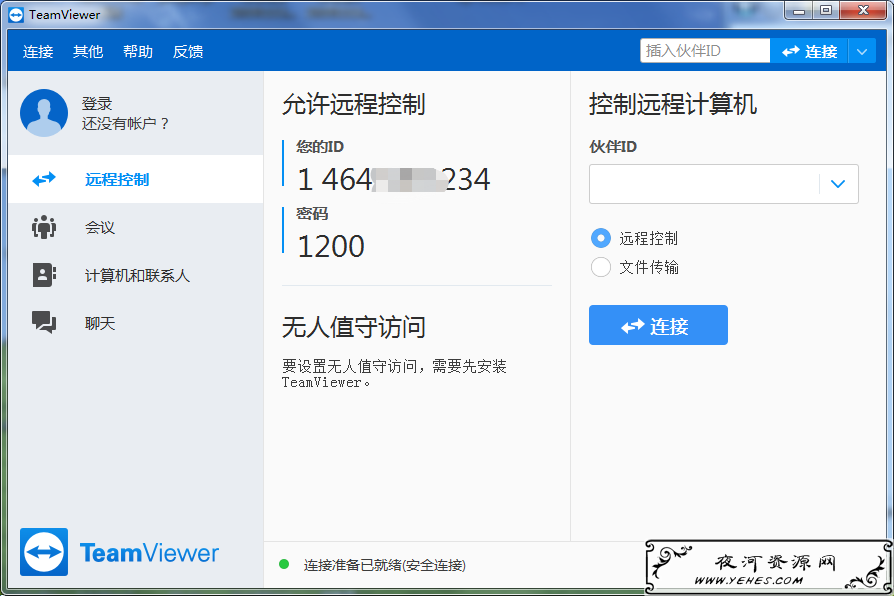
Task: Open the 伙伴ID history dropdown chevron
Action: 838,184
